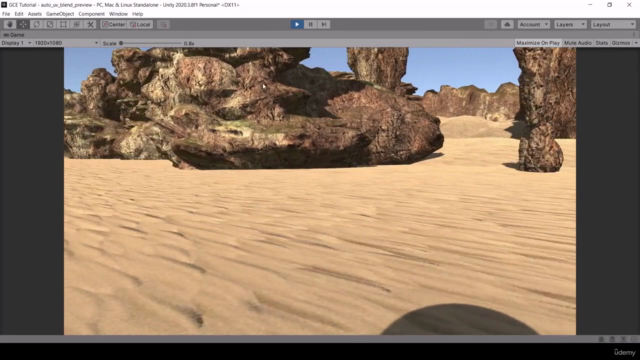The image size is (640, 360).
Task: Open the Game panel options menu
Action: [634, 35]
